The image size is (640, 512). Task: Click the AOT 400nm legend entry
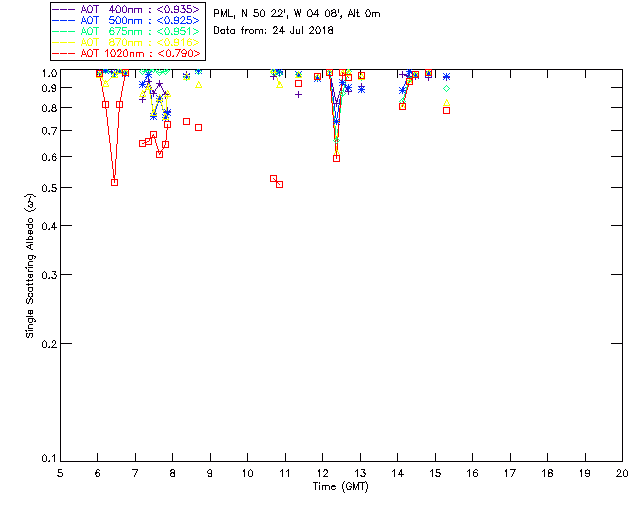(x=126, y=9)
